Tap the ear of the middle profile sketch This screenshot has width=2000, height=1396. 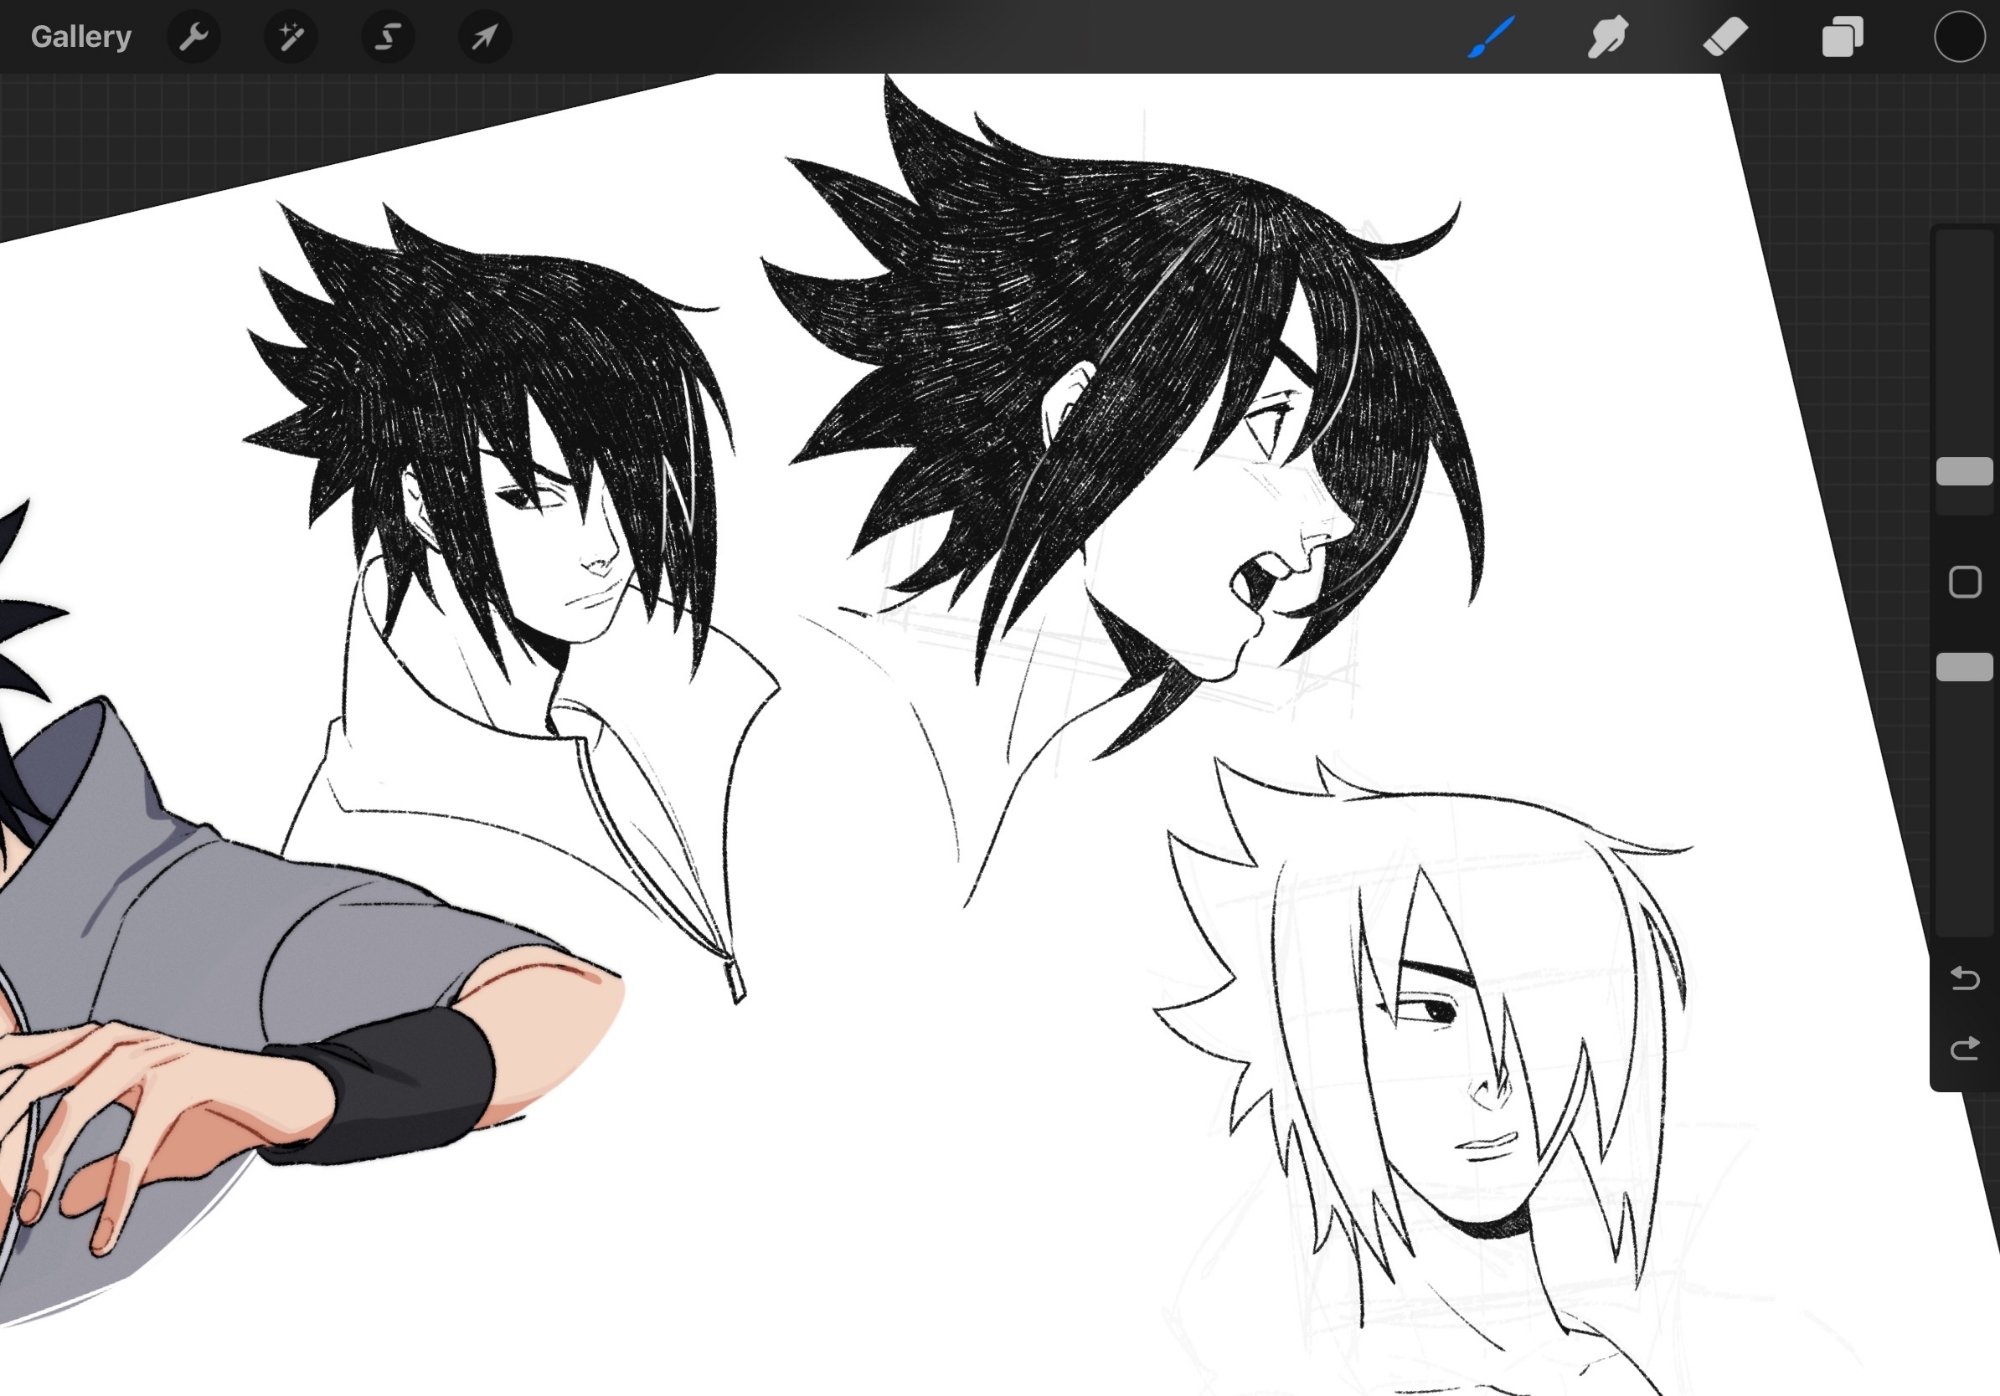click(x=1066, y=398)
